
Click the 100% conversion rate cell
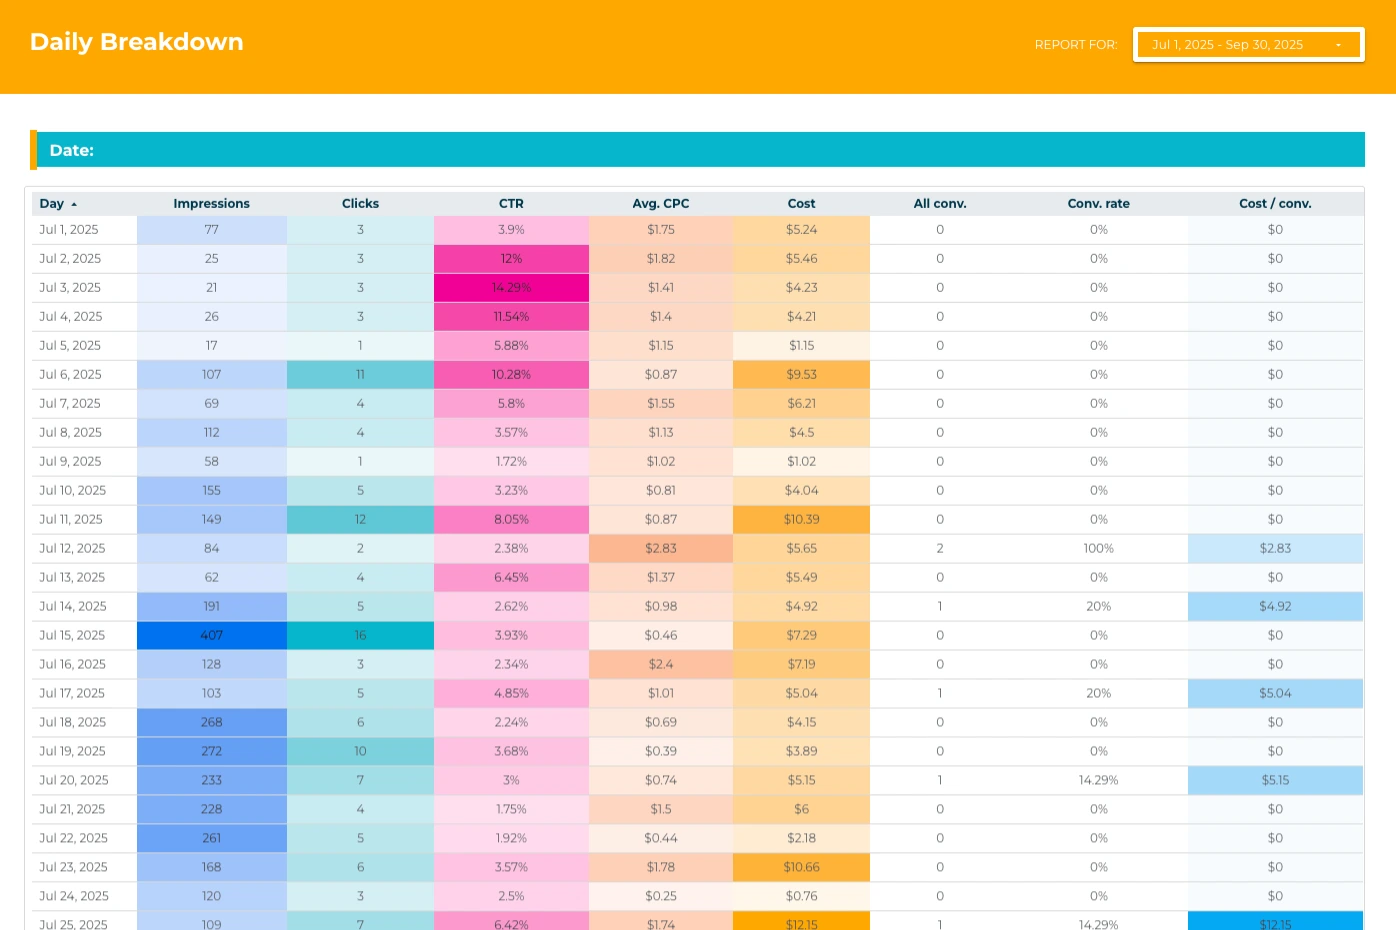click(x=1098, y=549)
